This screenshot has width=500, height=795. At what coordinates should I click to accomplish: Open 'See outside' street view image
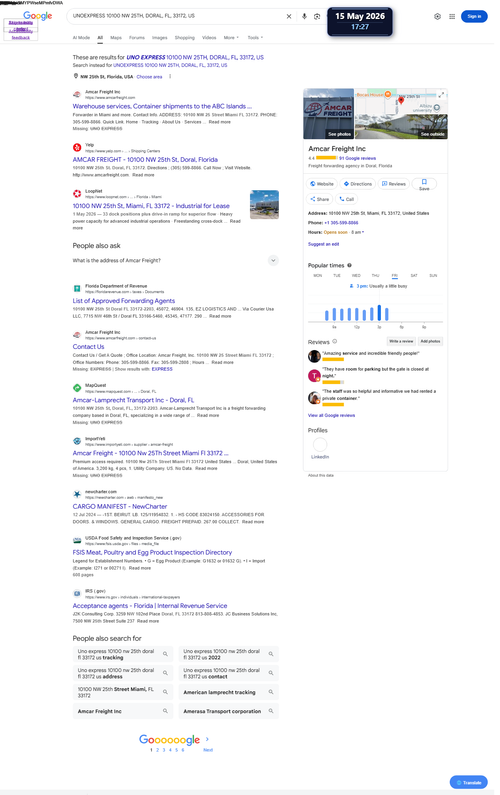tap(401, 126)
